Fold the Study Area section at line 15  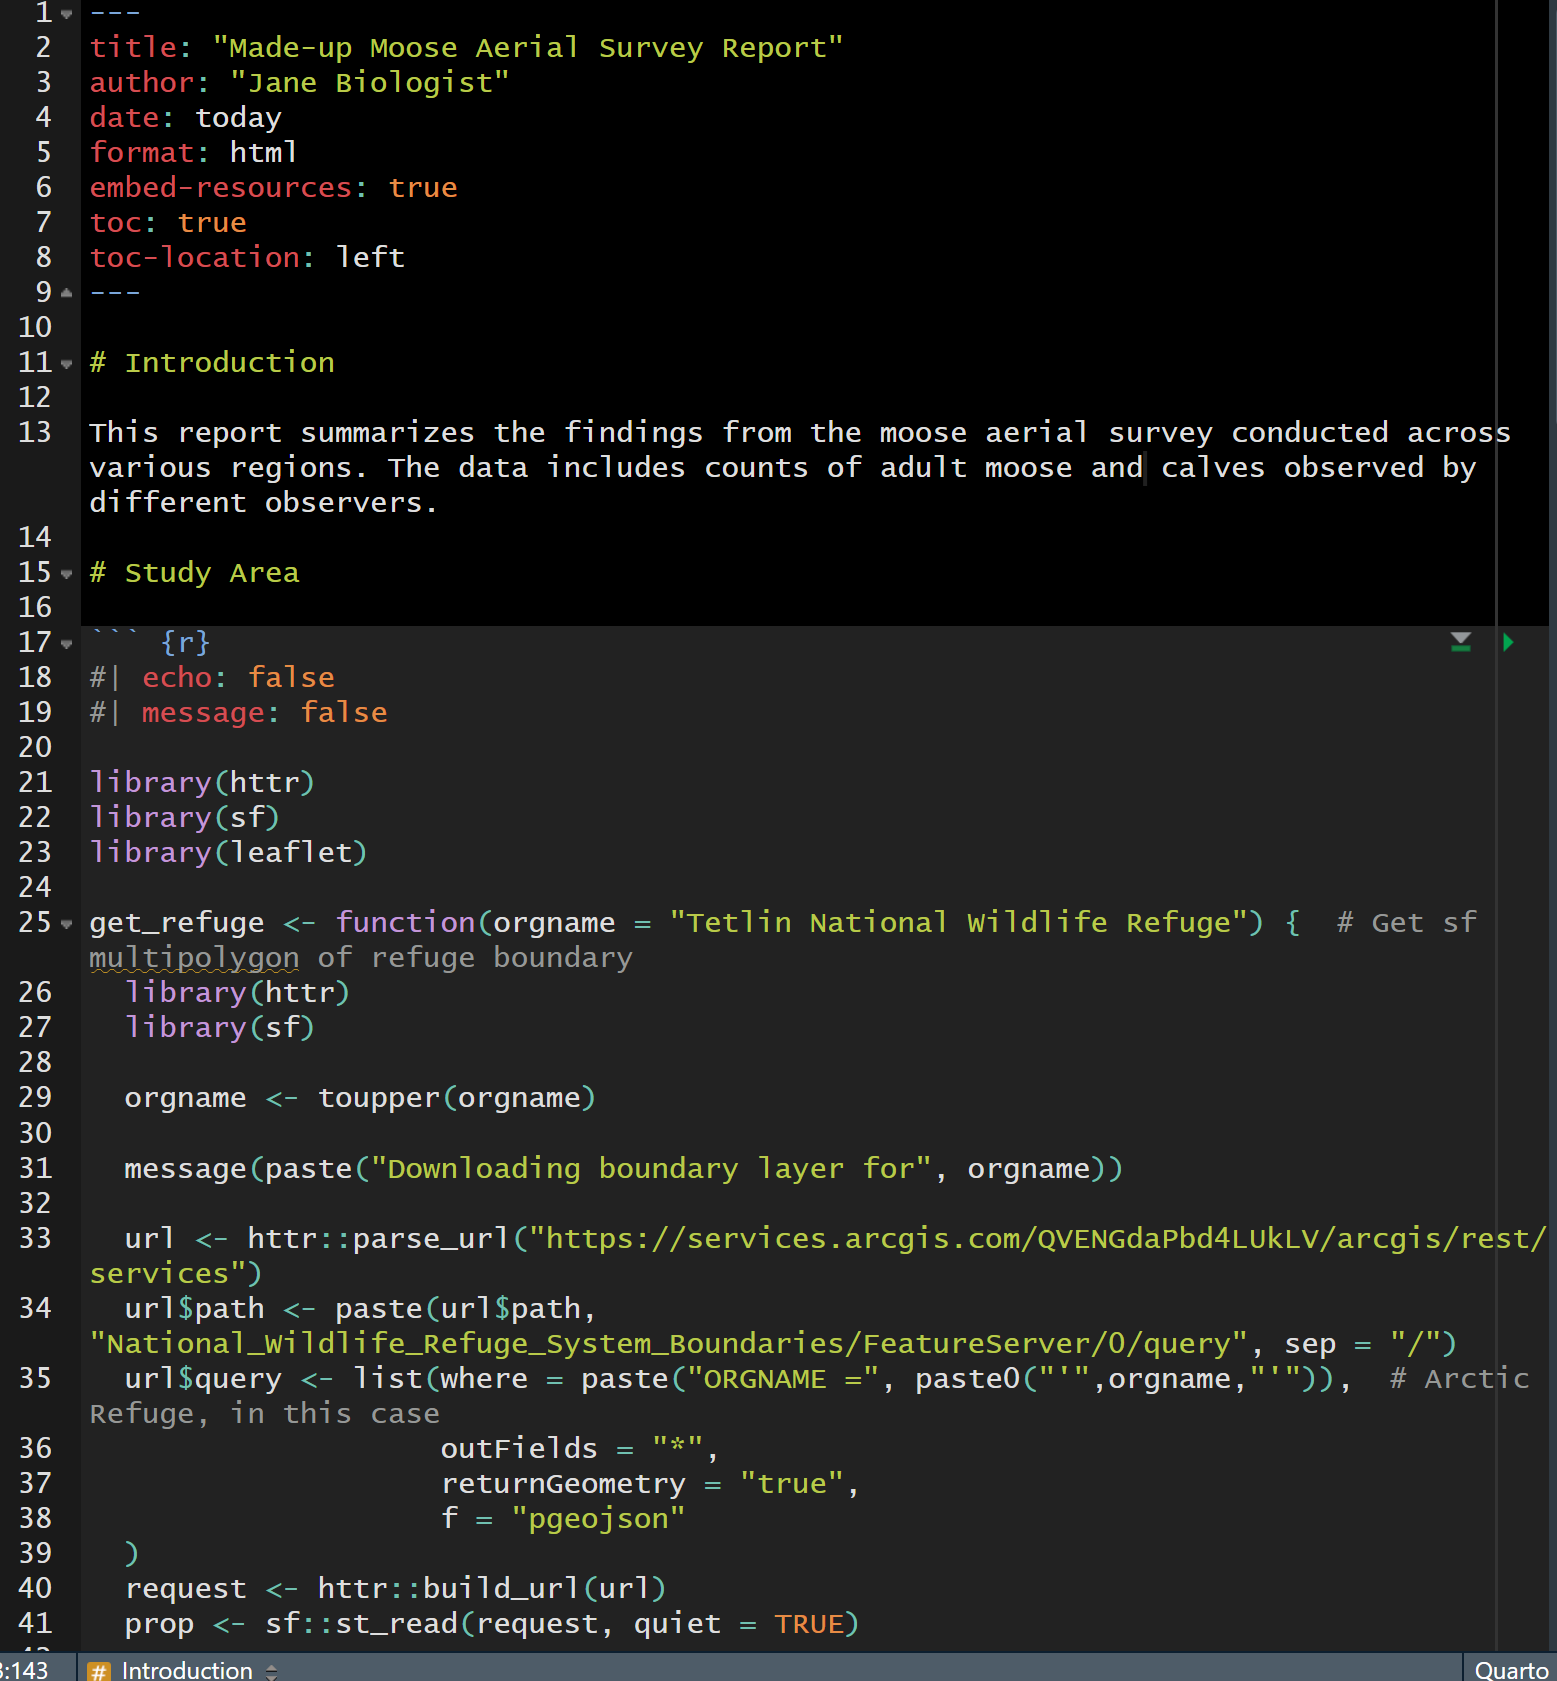[67, 574]
